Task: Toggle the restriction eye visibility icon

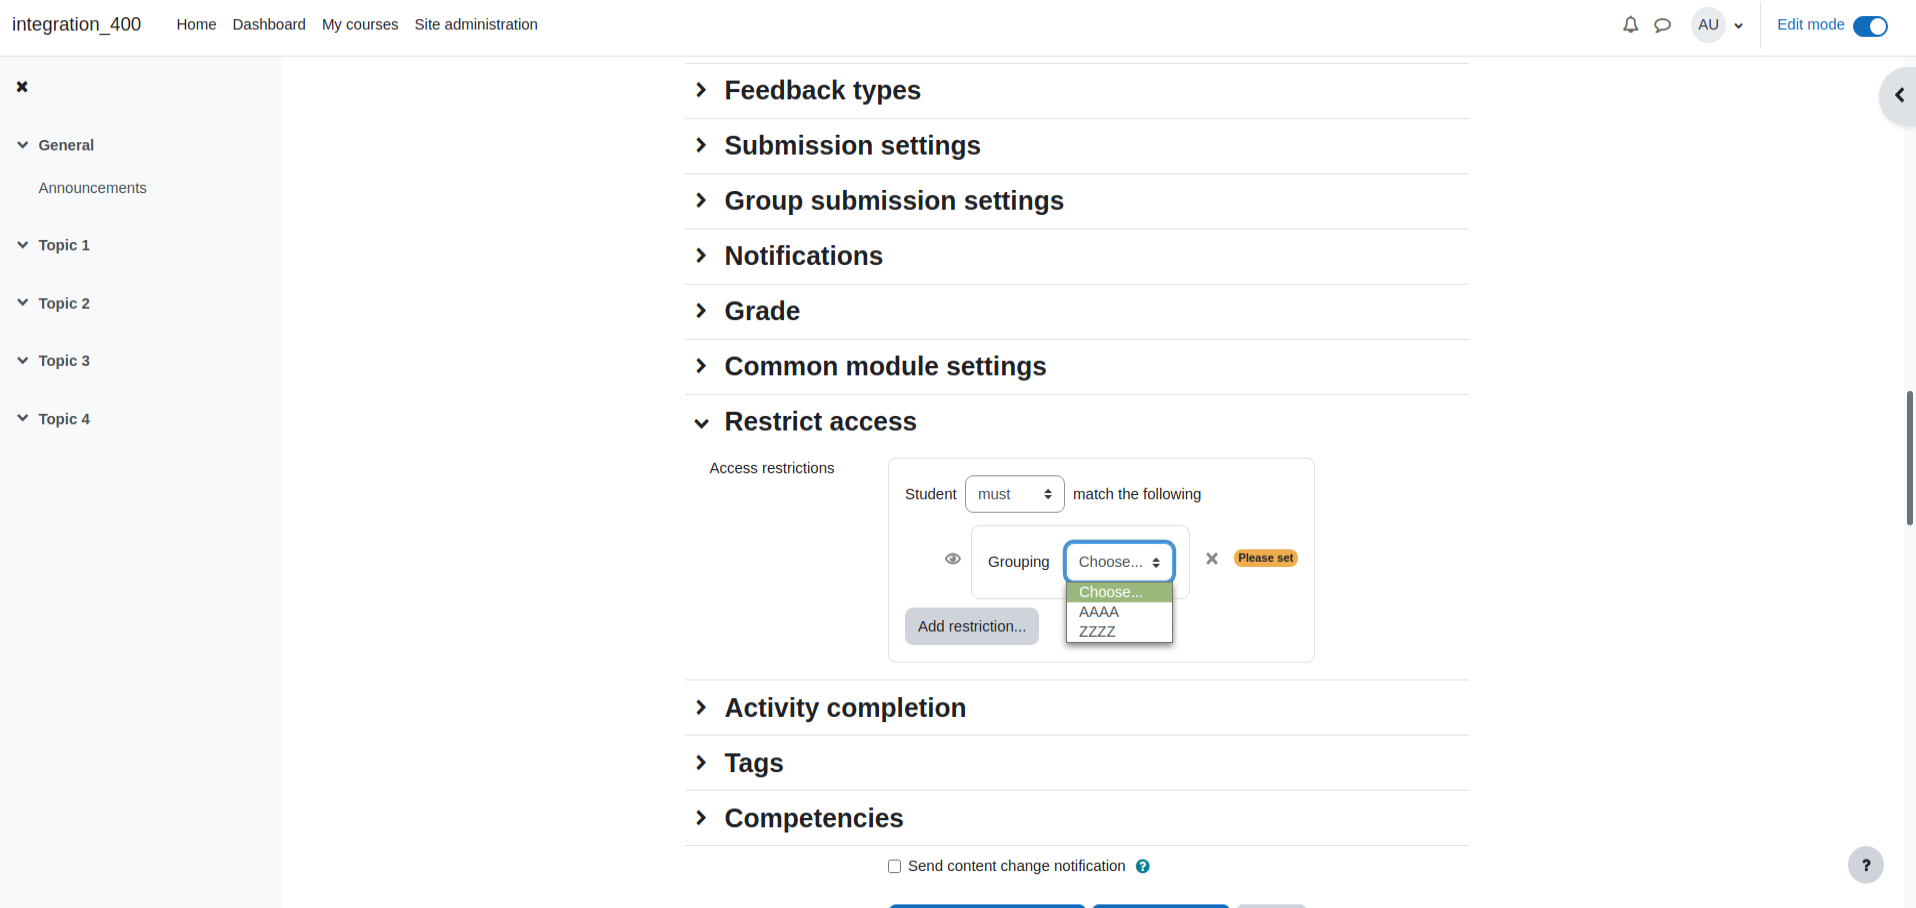Action: [953, 559]
